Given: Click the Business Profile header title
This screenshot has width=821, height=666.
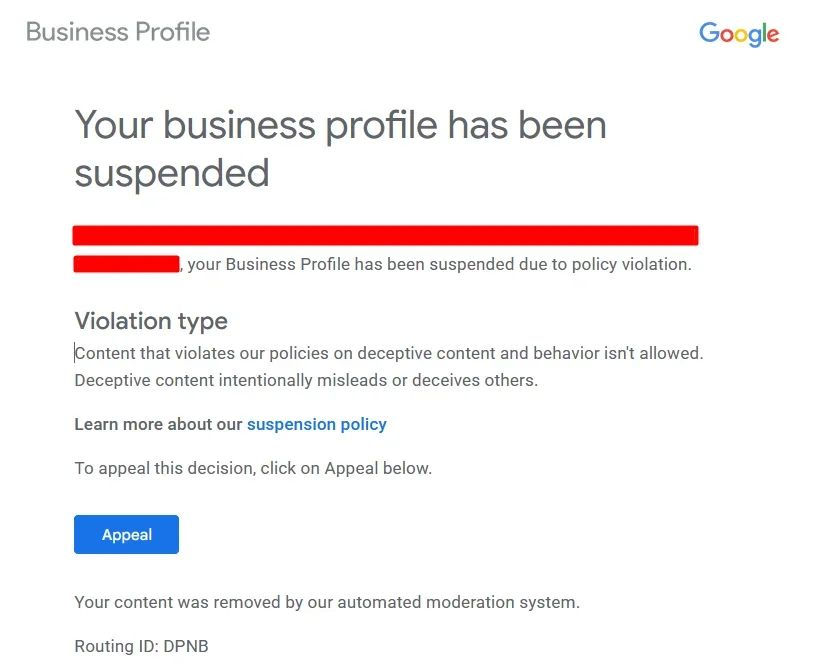Looking at the screenshot, I should (118, 32).
